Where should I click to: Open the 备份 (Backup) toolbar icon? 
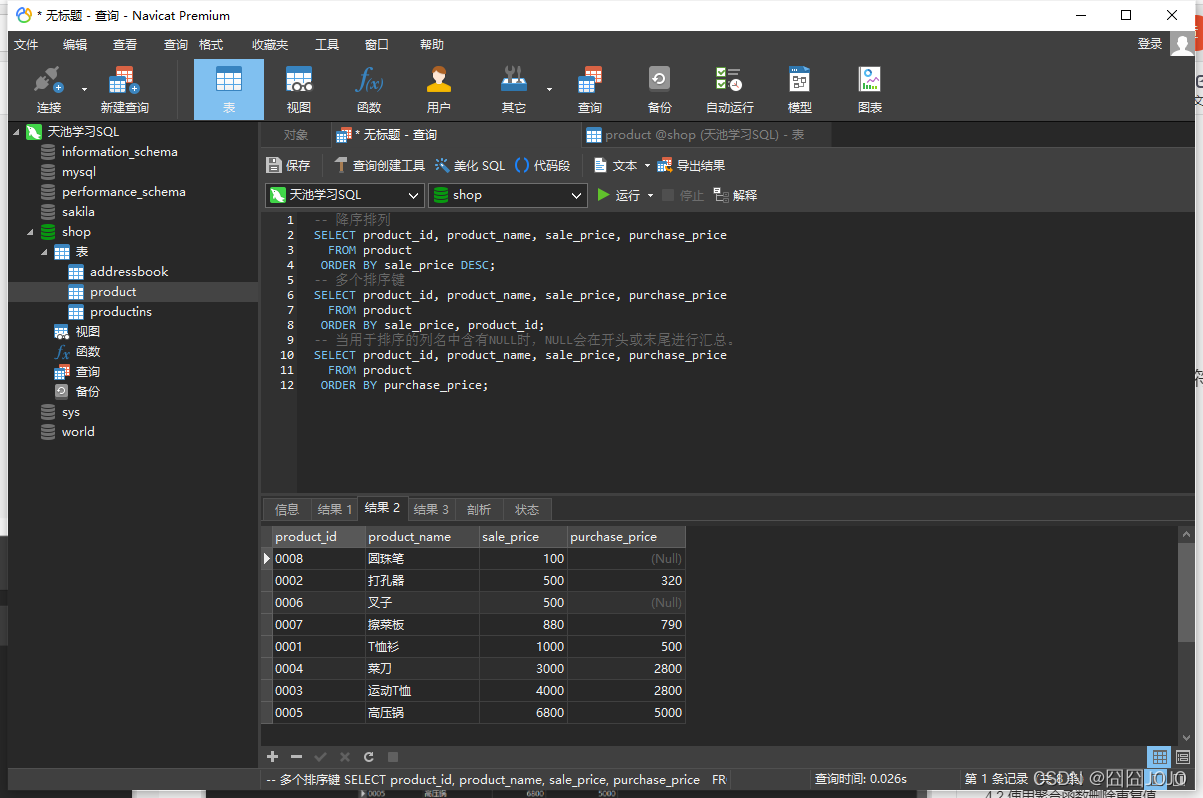coord(660,90)
